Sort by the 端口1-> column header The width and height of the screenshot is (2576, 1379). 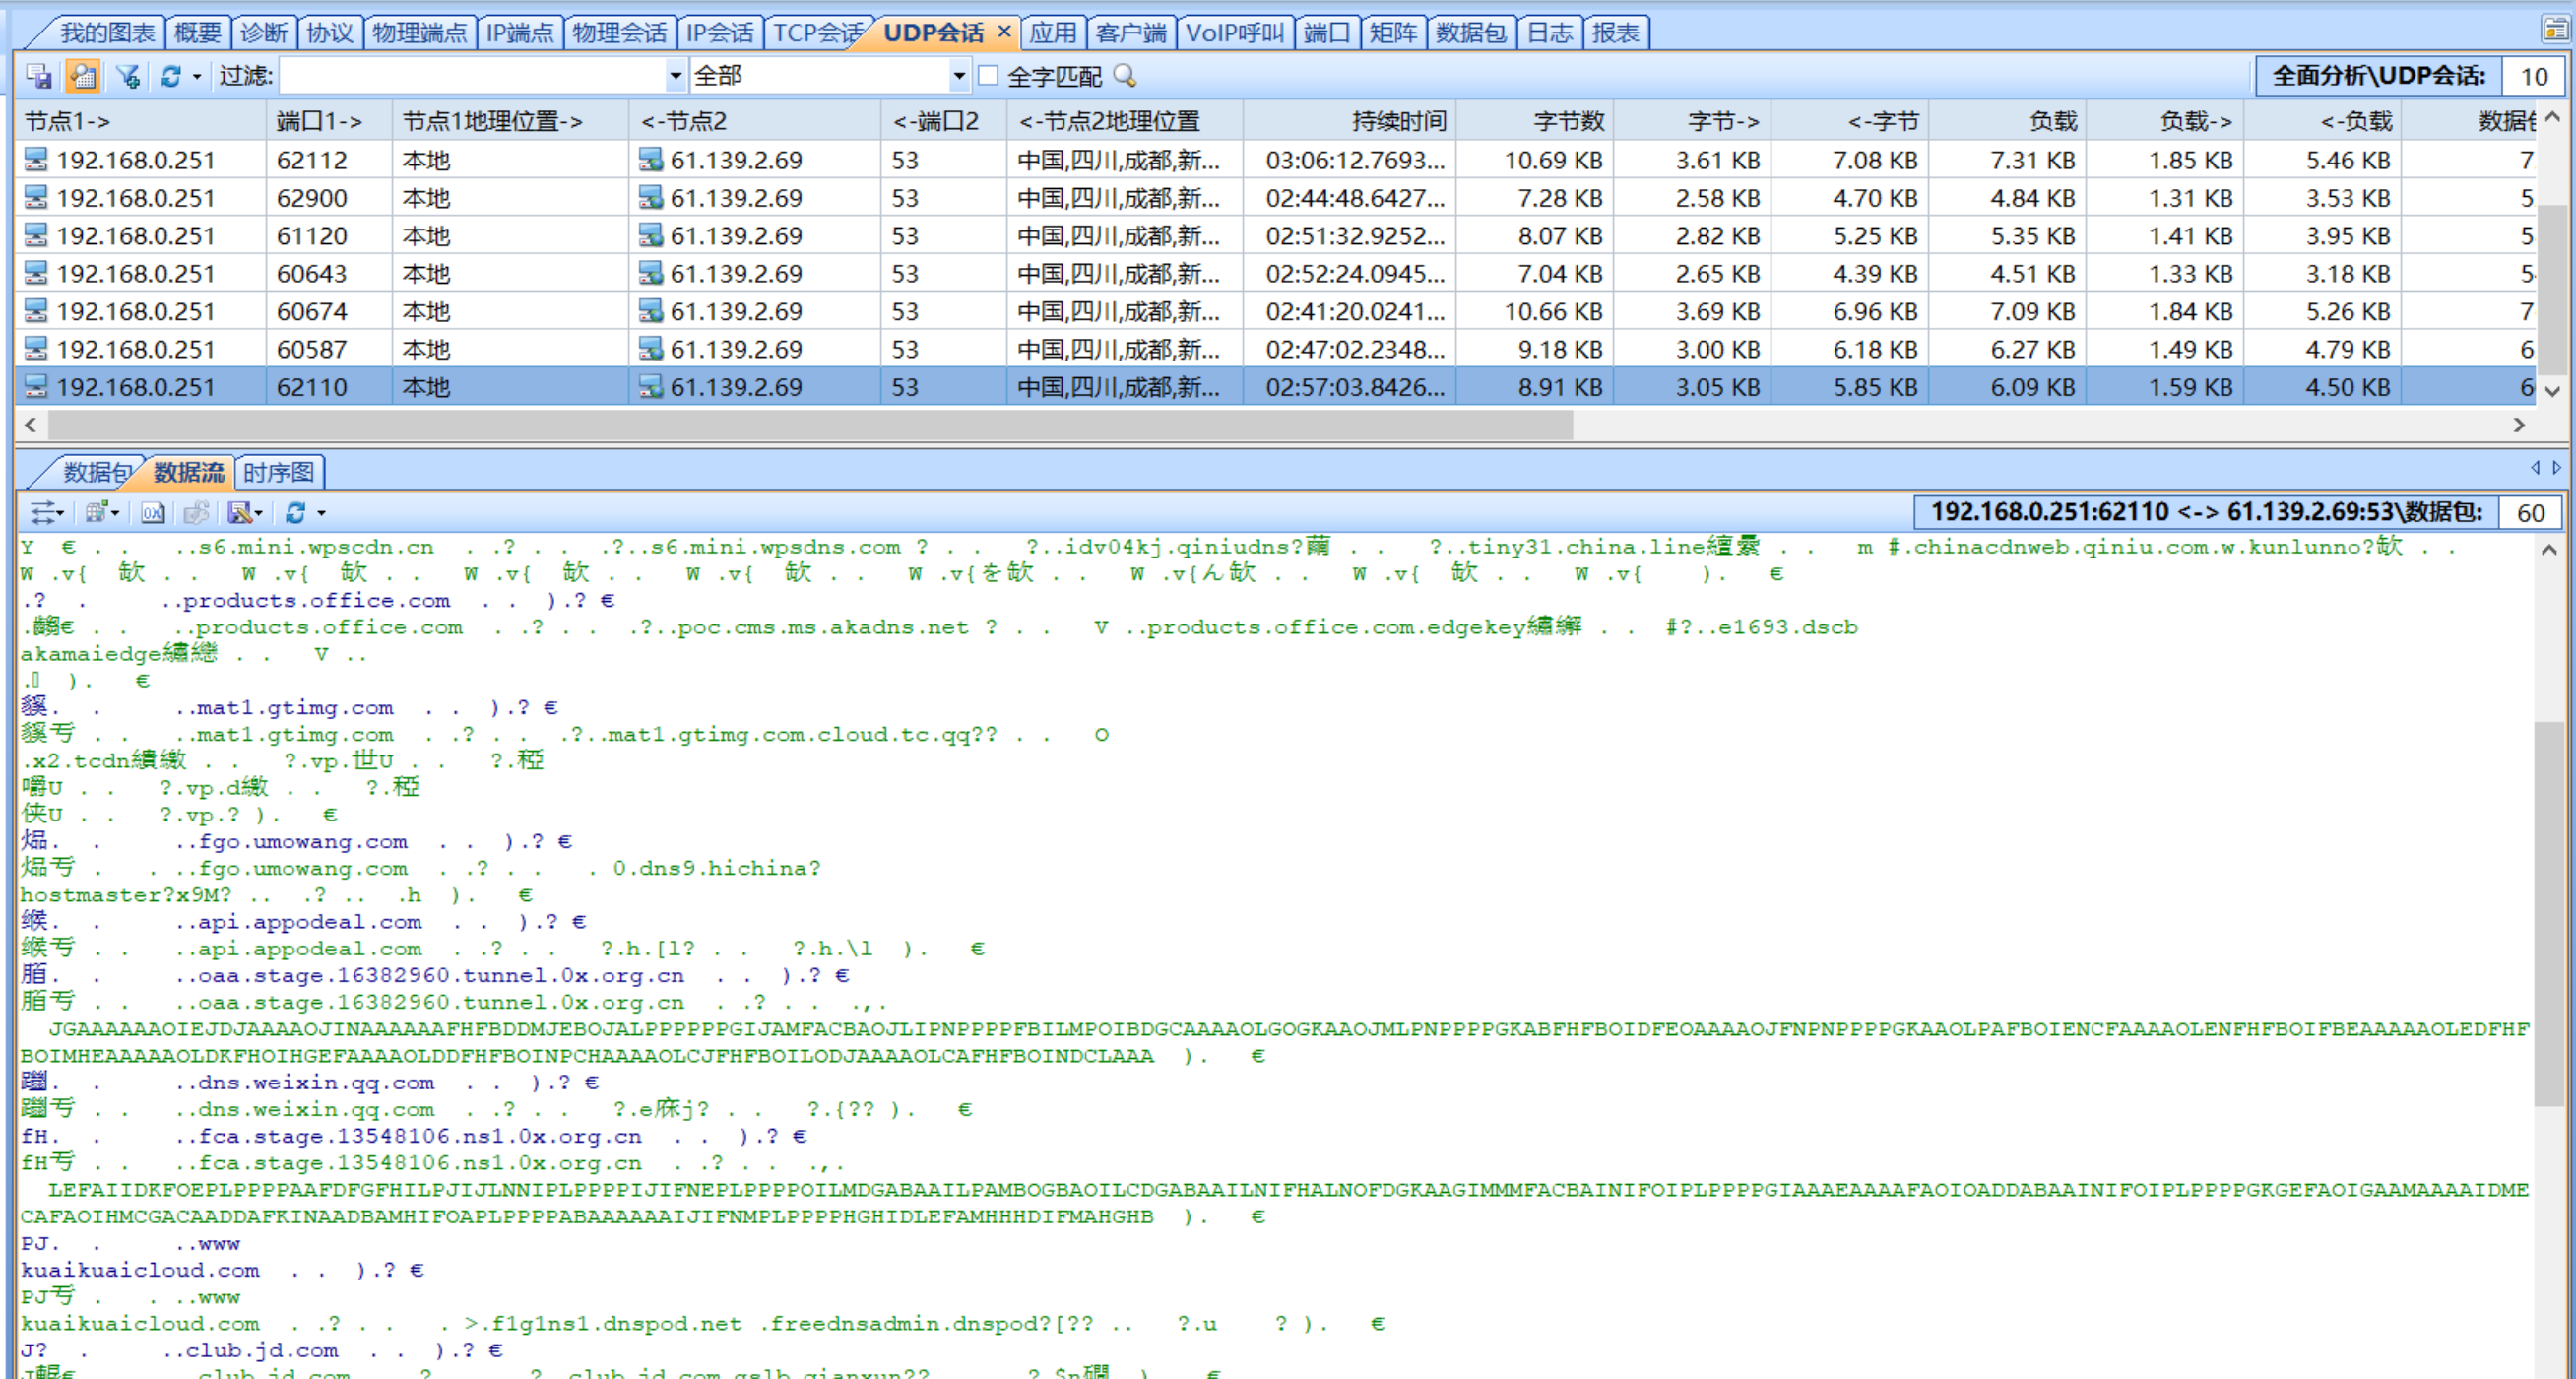point(329,121)
